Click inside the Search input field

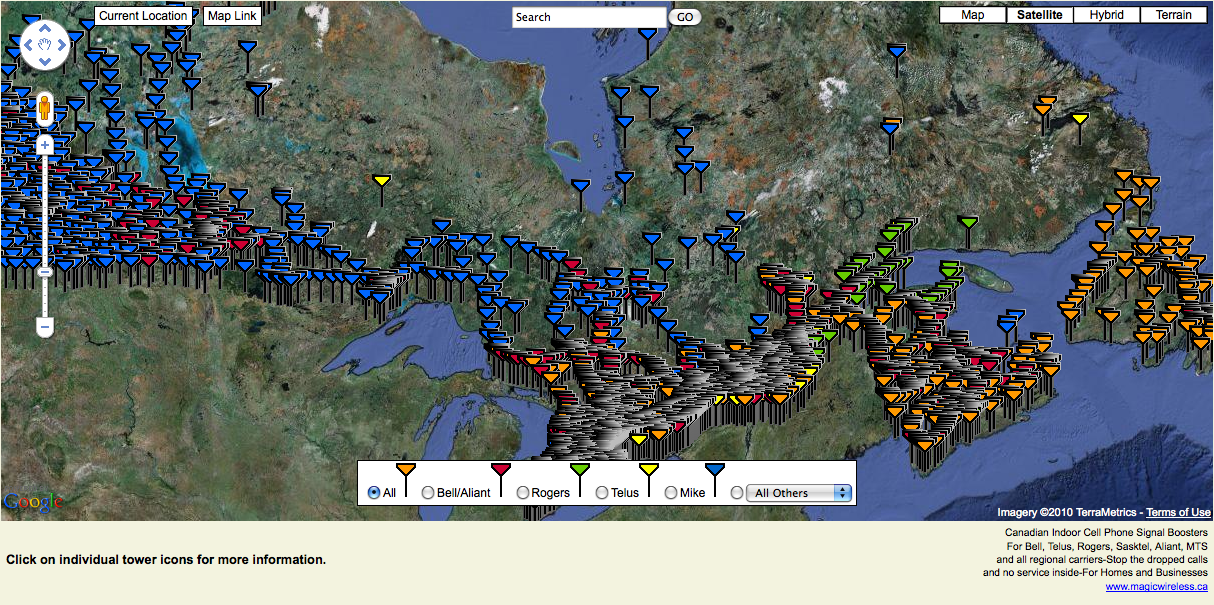point(589,17)
